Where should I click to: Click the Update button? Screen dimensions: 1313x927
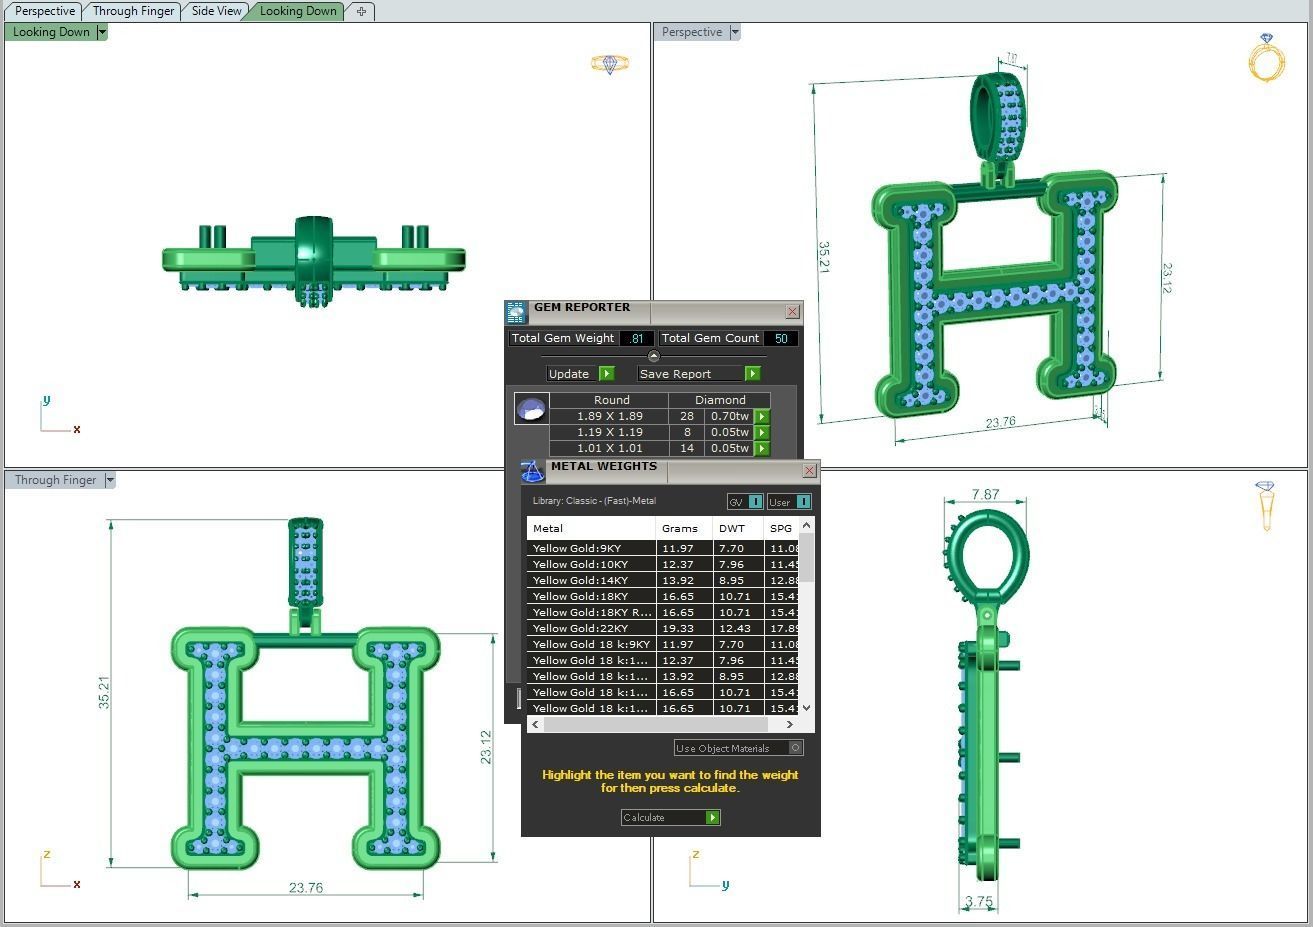569,374
